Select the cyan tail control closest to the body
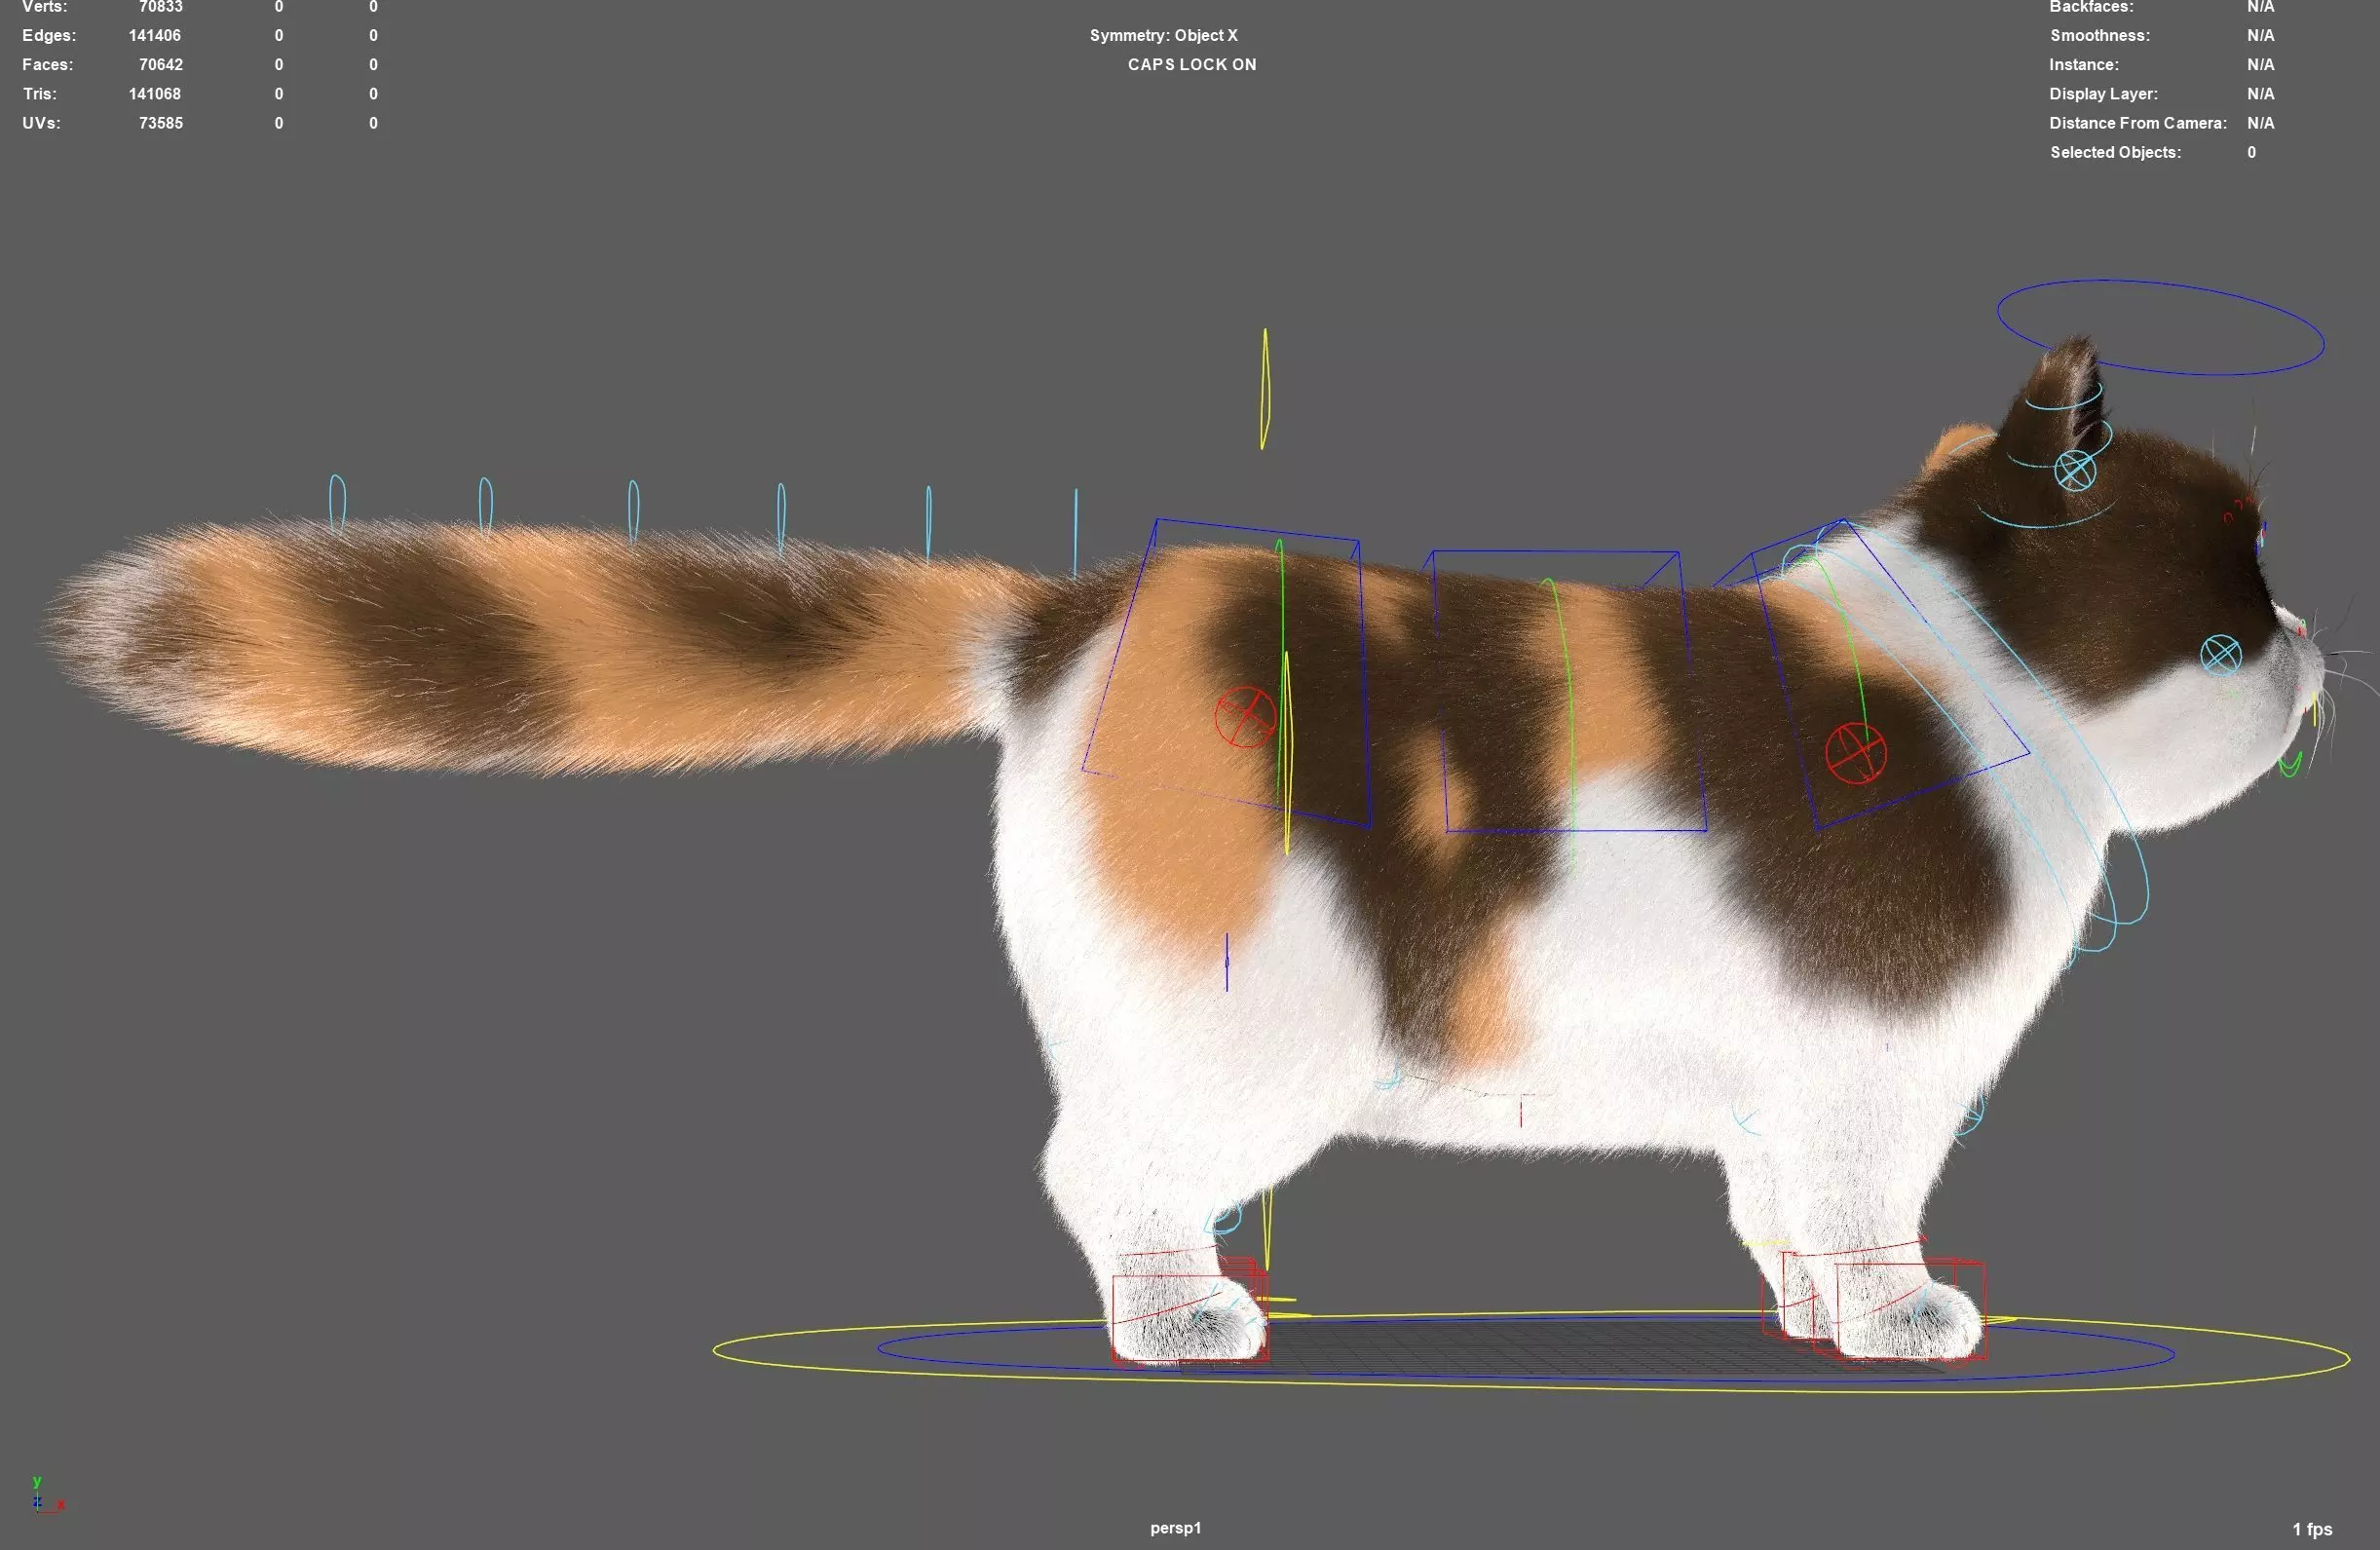The image size is (2380, 1550). tap(1076, 533)
